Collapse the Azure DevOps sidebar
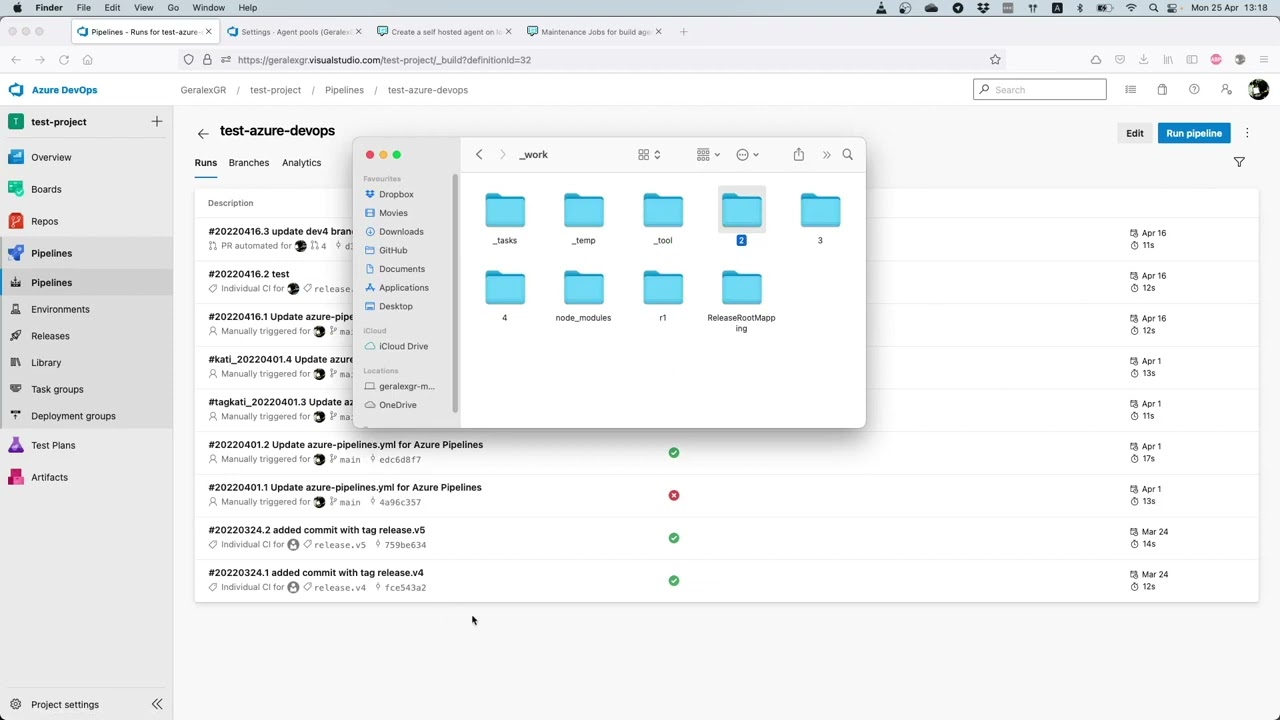The image size is (1280, 720). 157,704
